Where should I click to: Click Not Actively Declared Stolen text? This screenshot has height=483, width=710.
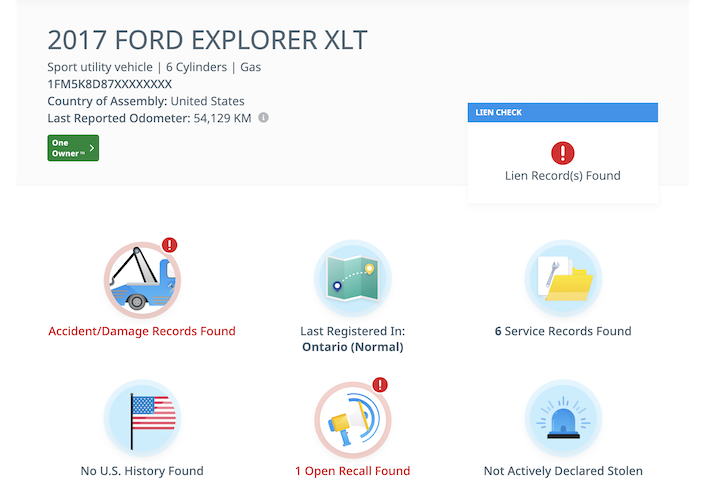(563, 471)
